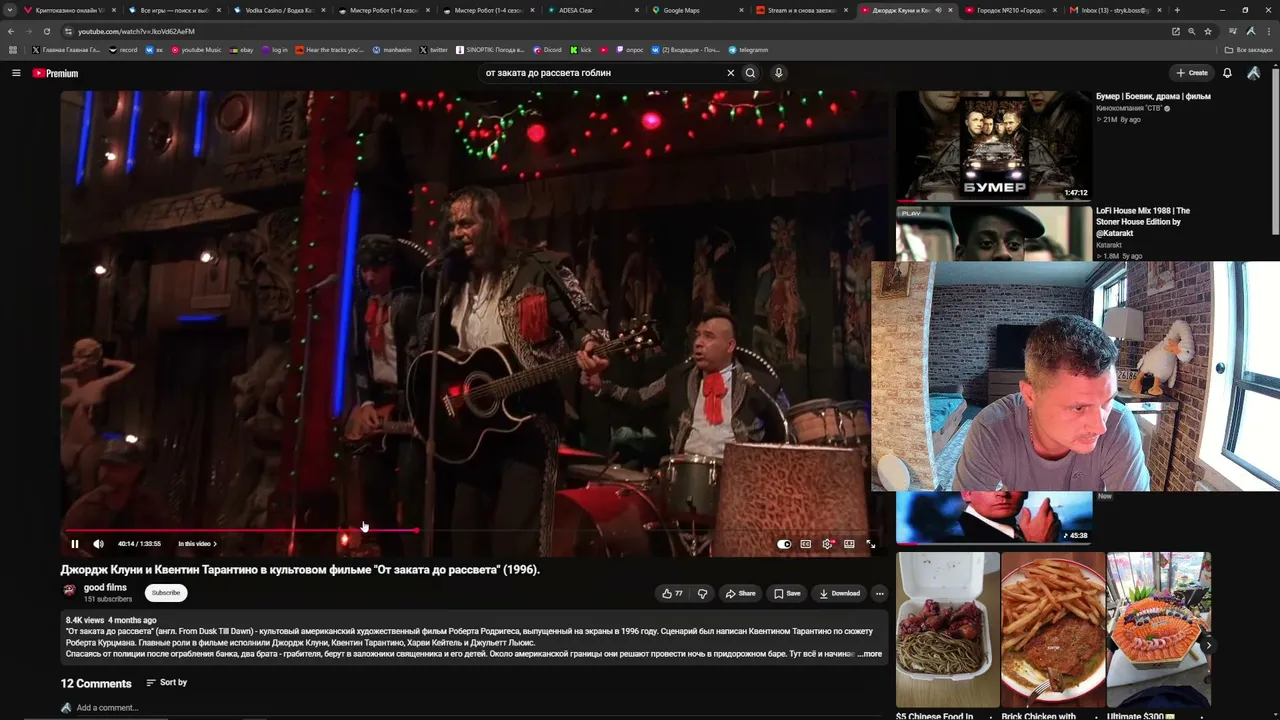Open the Brick Chicken short thumbnail
The image size is (1280, 720).
1053,629
